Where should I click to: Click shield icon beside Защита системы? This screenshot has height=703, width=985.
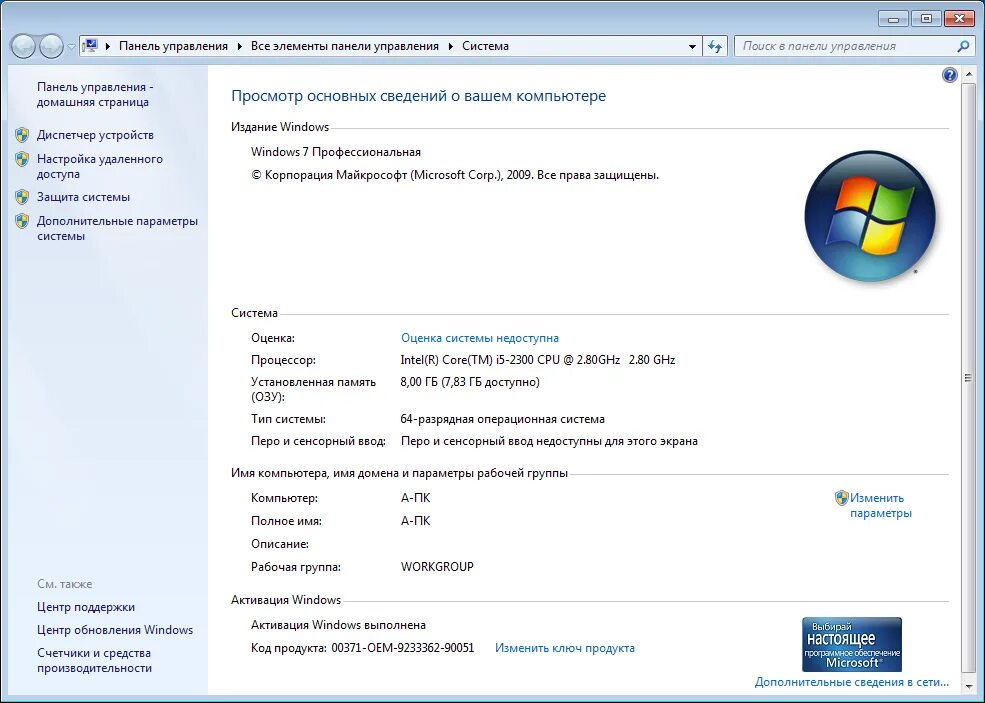point(22,197)
